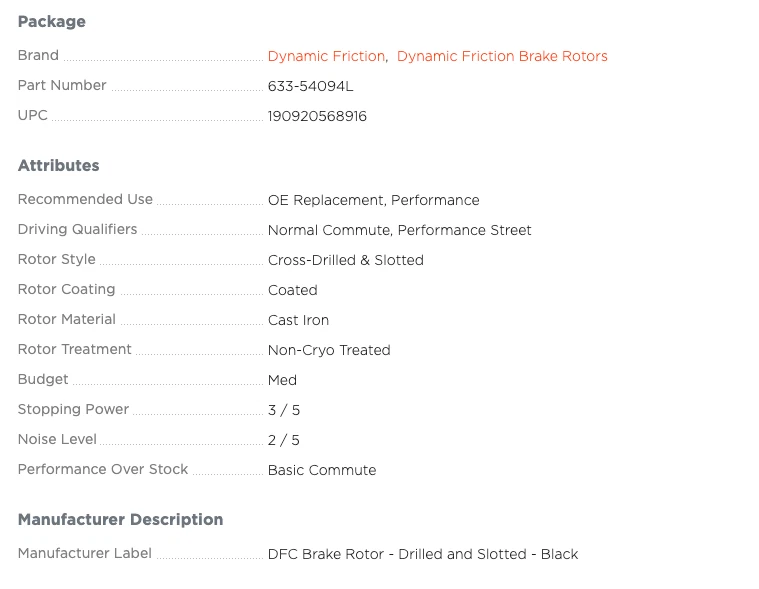Click the Brand label
759x589 pixels.
pos(38,56)
